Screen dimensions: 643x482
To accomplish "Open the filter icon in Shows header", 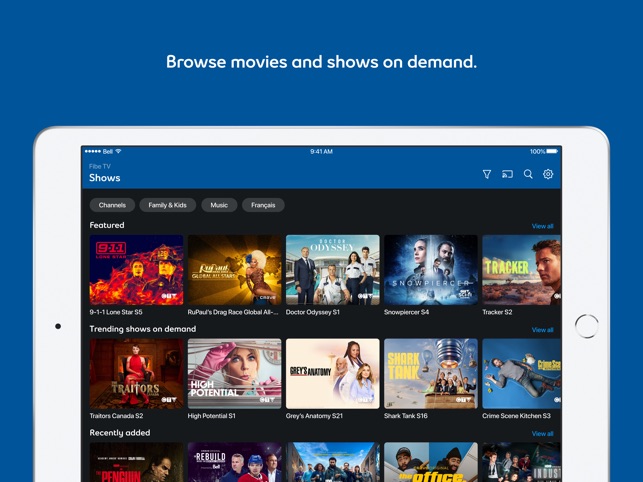I will pyautogui.click(x=487, y=174).
